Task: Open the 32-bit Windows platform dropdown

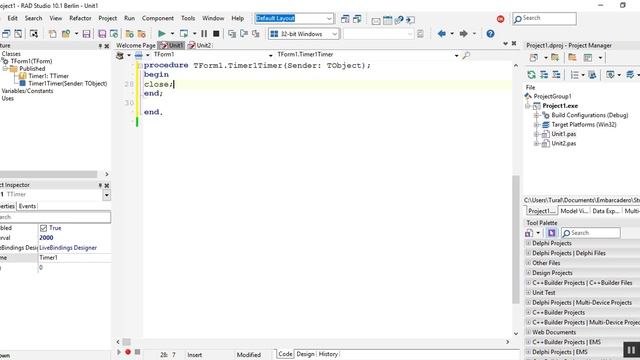Action: click(335, 34)
